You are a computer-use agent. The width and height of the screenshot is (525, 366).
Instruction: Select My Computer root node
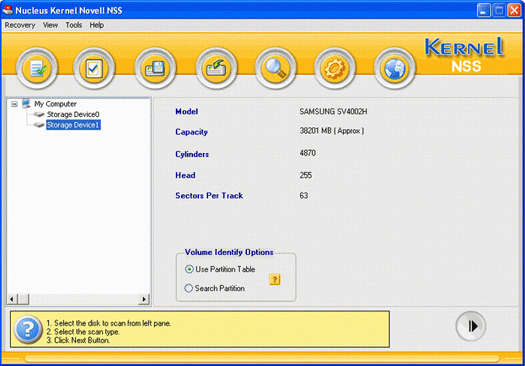click(55, 104)
